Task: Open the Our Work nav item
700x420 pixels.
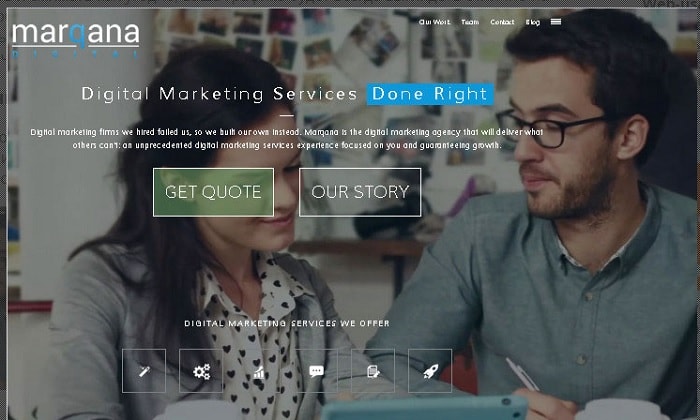Action: coord(435,22)
